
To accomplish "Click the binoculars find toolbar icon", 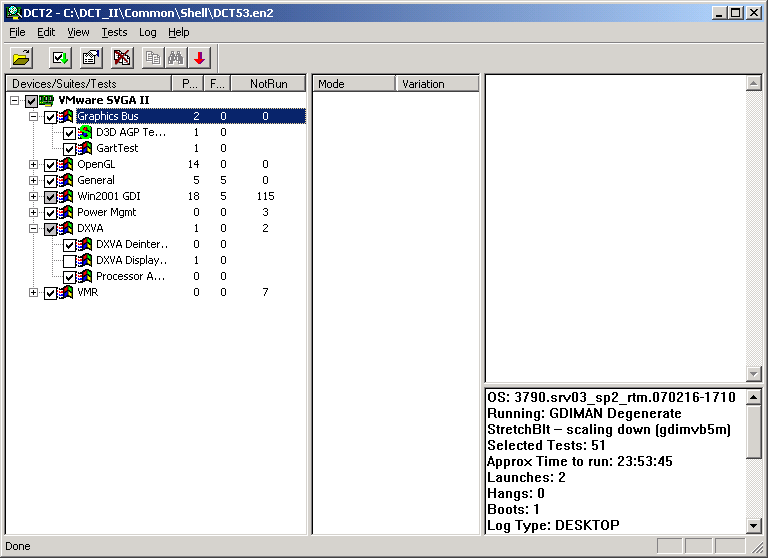I will [x=175, y=58].
